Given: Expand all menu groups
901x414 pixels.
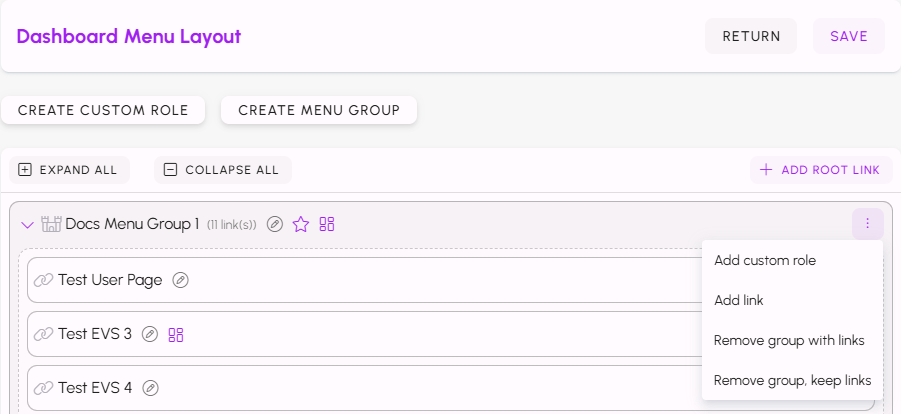Looking at the screenshot, I should coord(69,170).
